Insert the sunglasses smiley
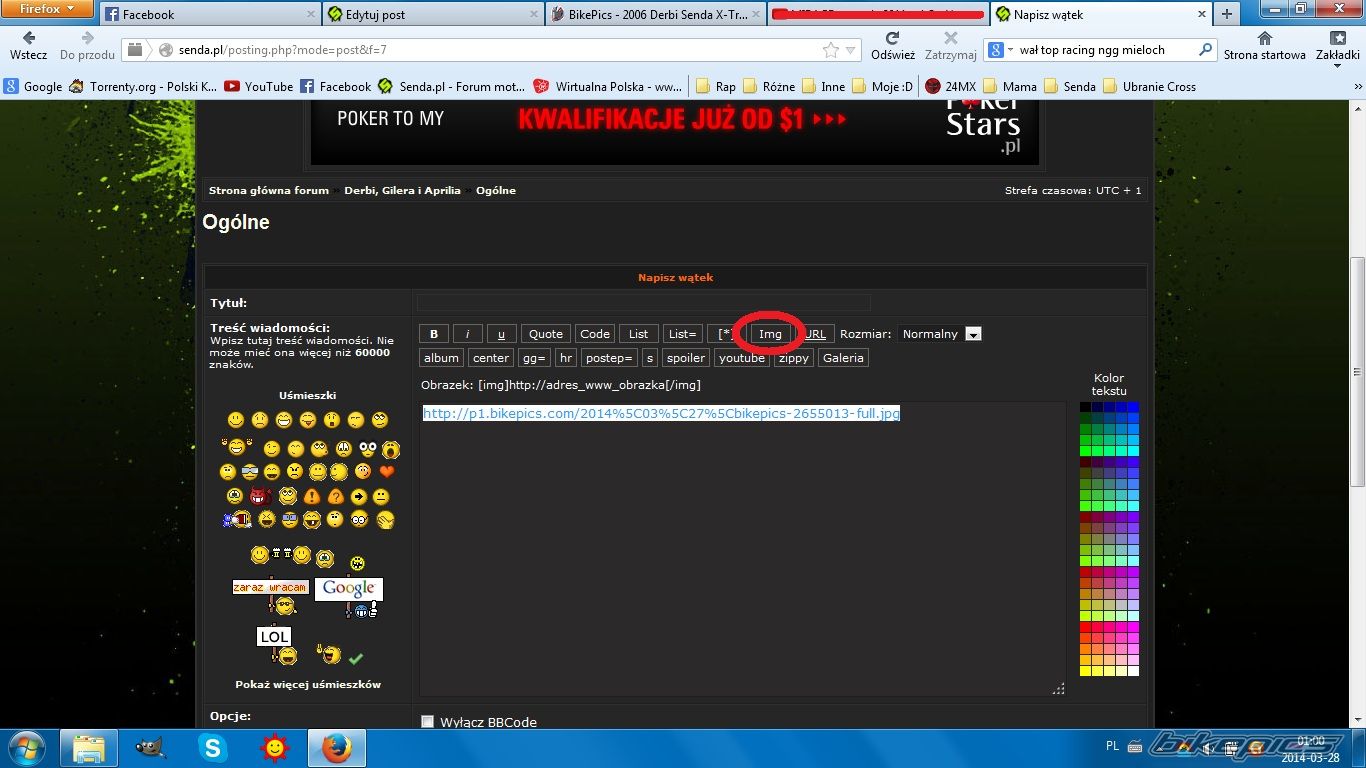Screen dimensions: 1366x768 (250, 471)
